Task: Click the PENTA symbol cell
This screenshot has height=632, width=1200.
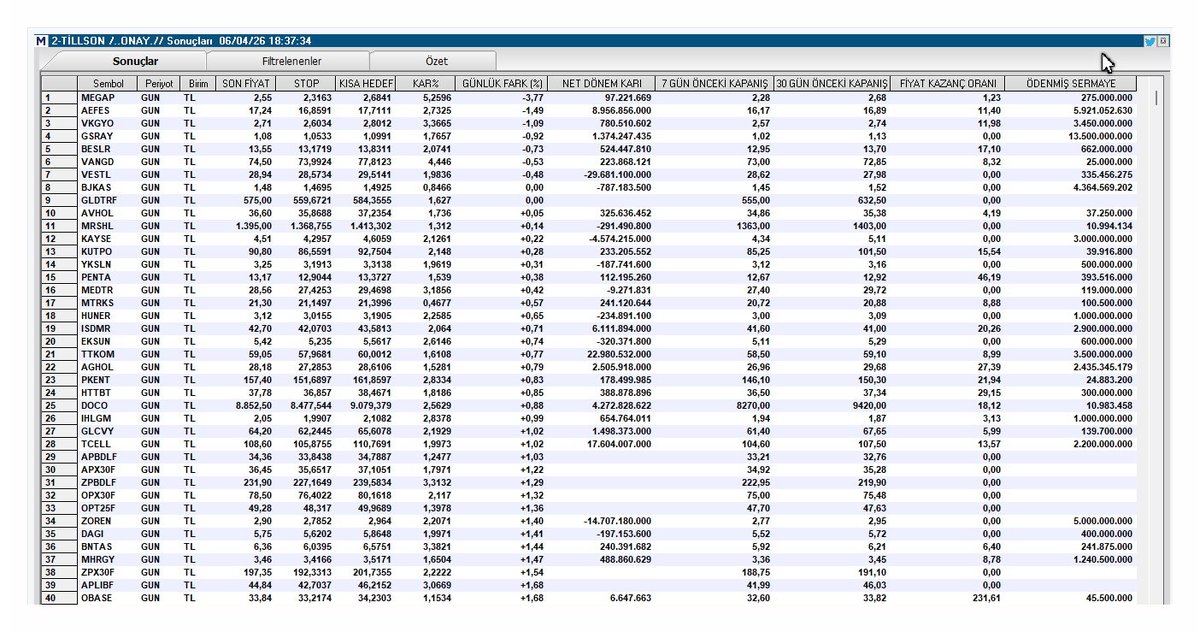Action: coord(108,278)
